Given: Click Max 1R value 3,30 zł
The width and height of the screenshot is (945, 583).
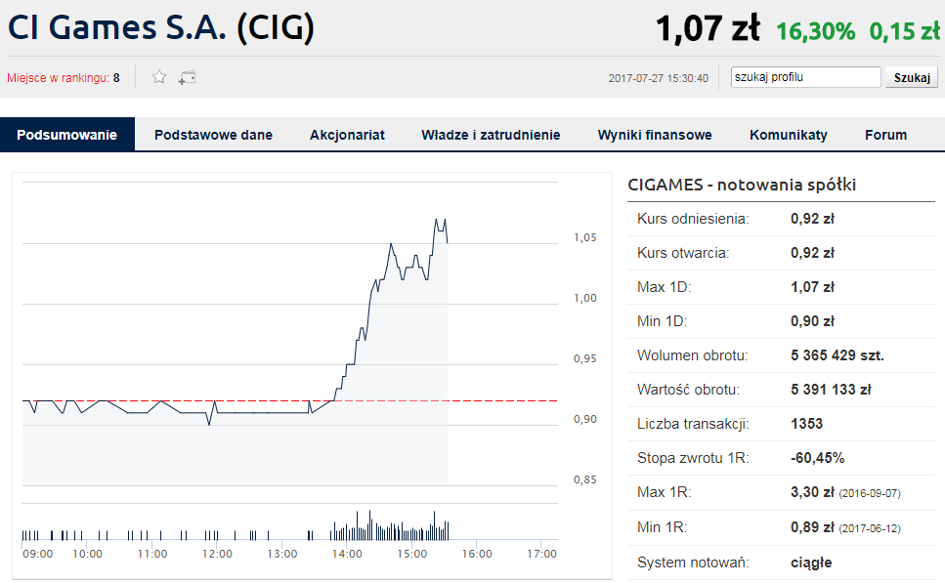Looking at the screenshot, I should click(x=812, y=492).
